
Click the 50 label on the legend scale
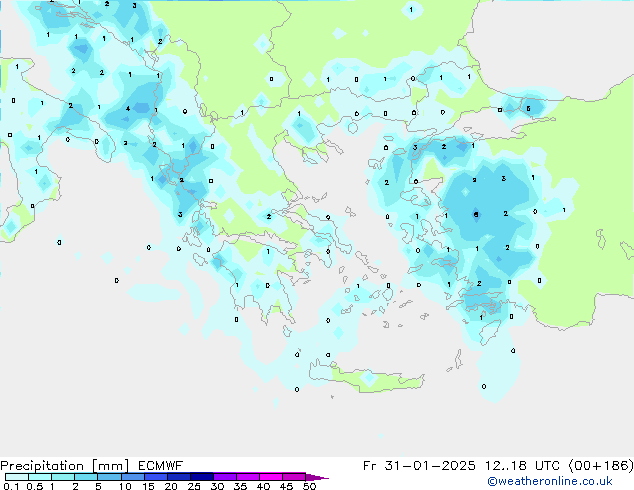coord(309,487)
